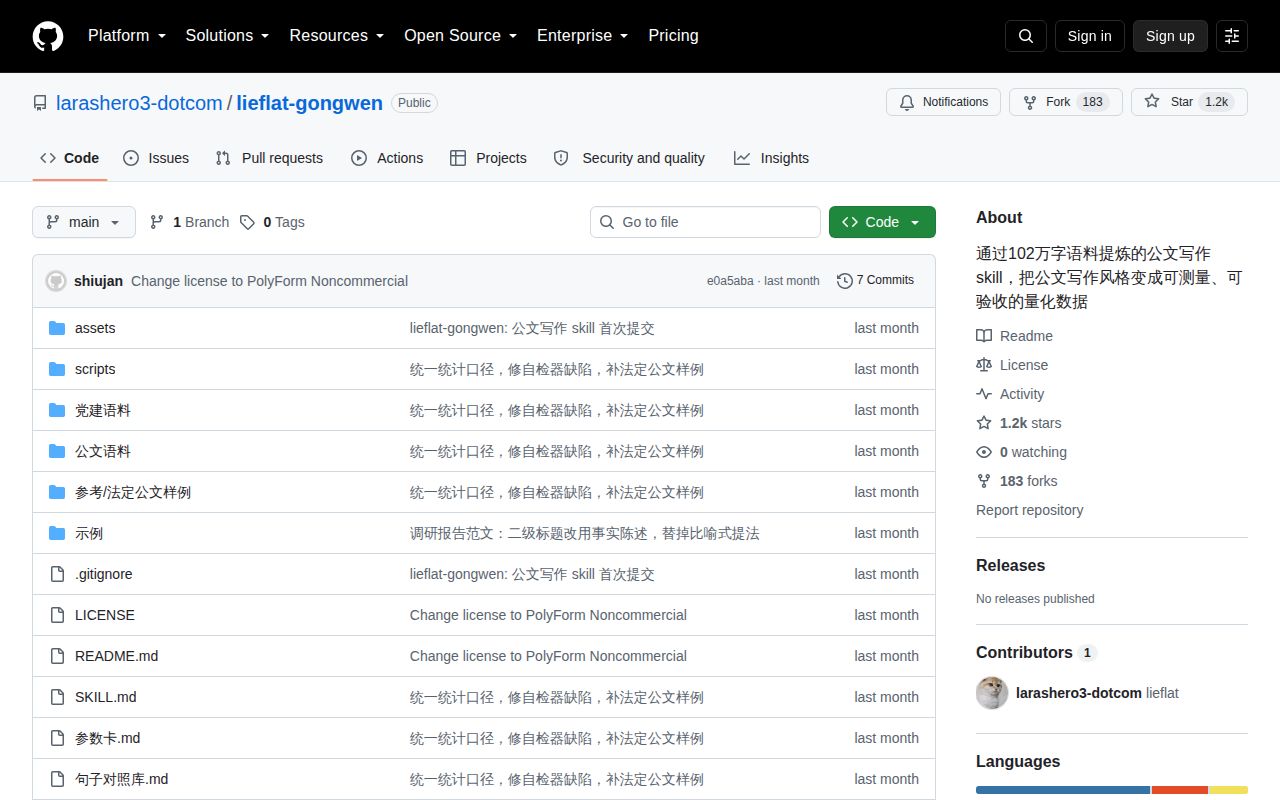The height and width of the screenshot is (800, 1280).
Task: Click the Report repository link
Action: tap(1029, 510)
